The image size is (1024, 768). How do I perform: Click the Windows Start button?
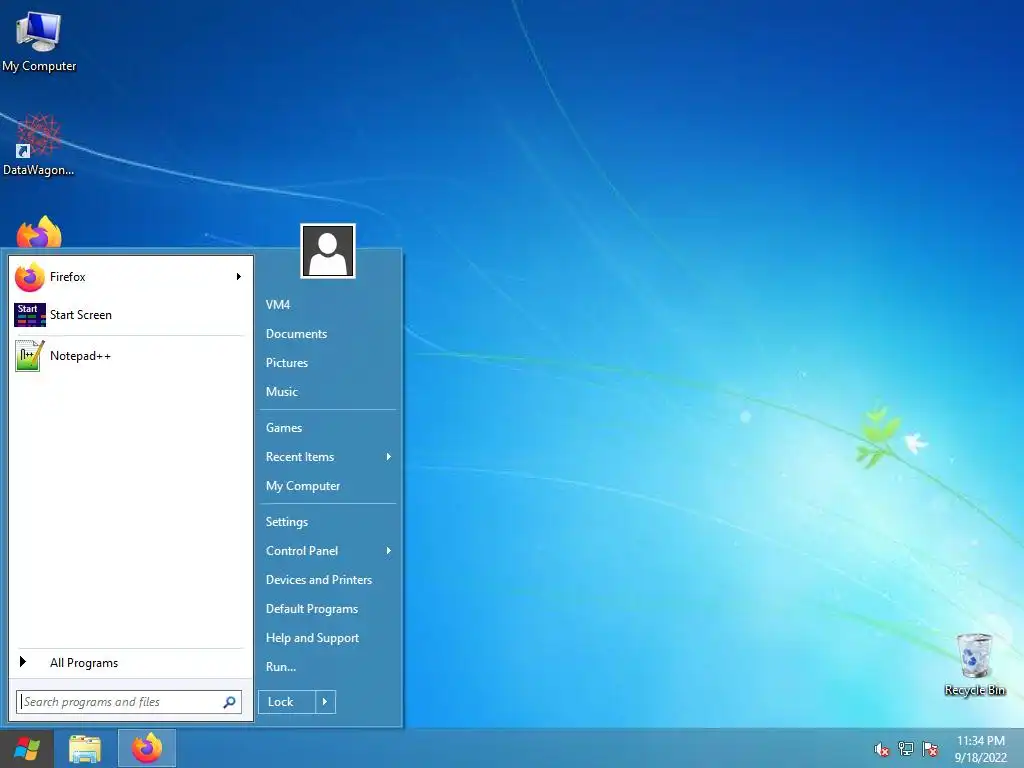26,749
